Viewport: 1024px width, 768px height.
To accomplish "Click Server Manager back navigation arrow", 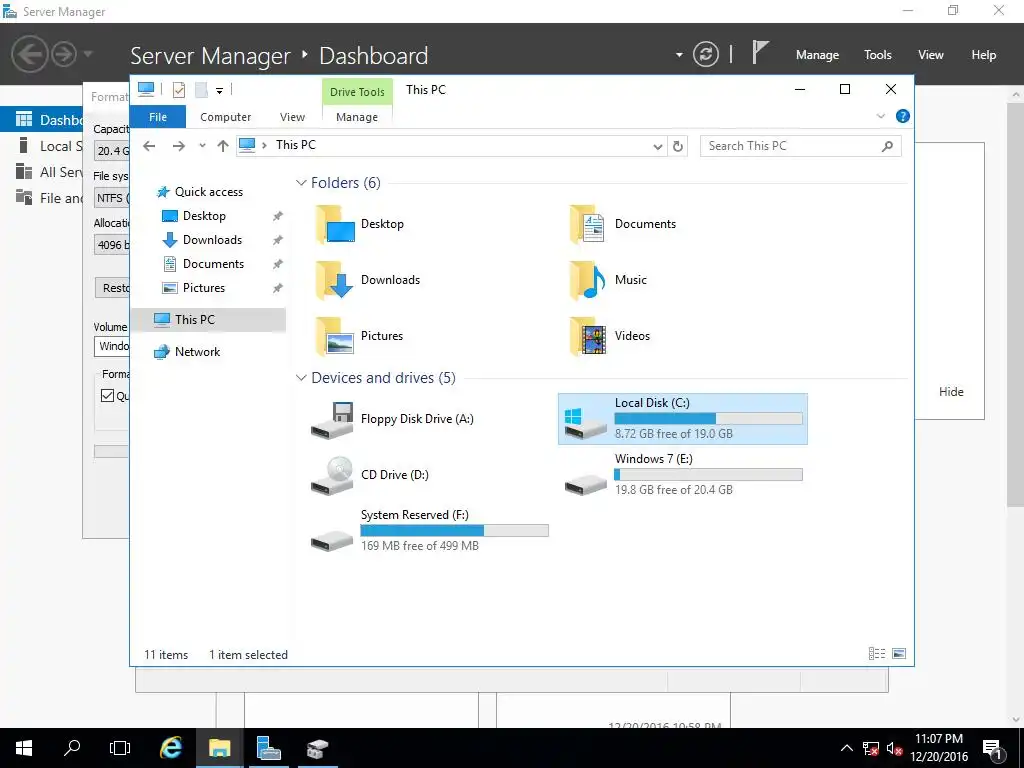I will pyautogui.click(x=29, y=54).
